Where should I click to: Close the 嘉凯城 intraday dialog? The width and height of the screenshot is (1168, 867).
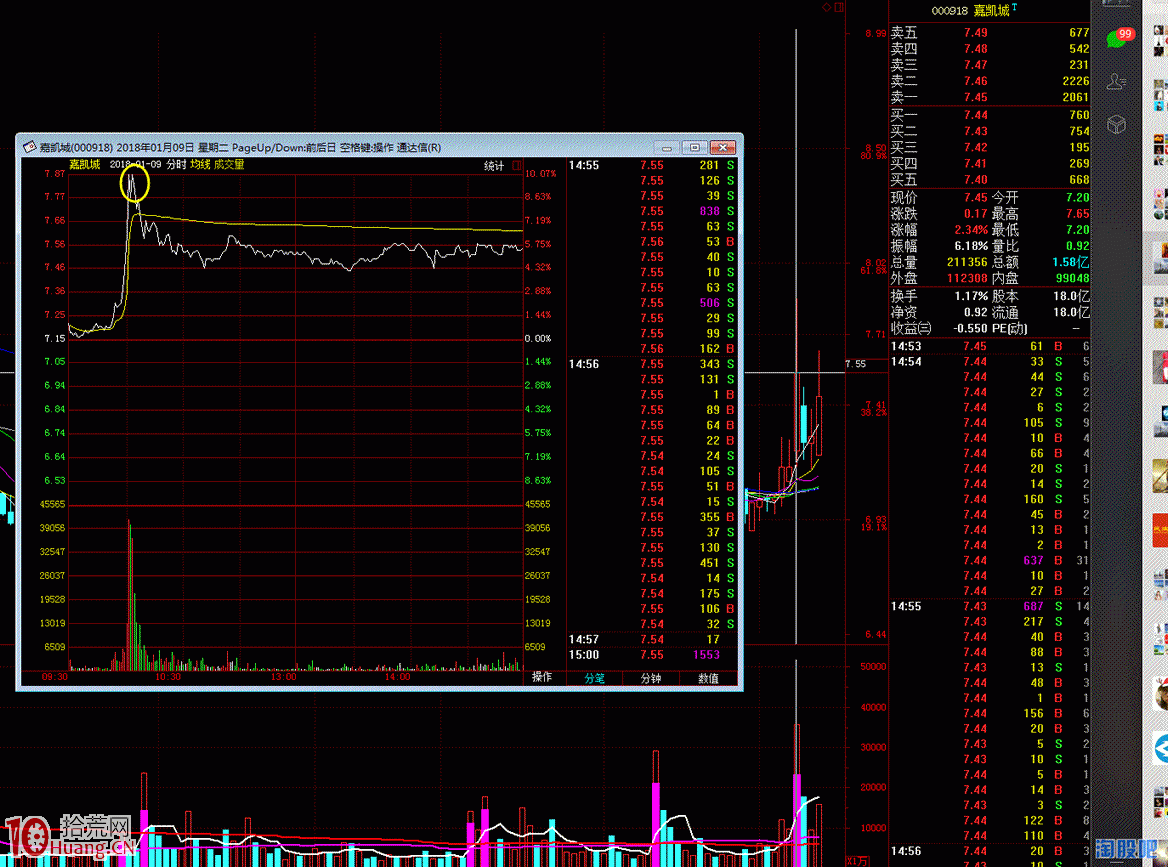pyautogui.click(x=723, y=147)
